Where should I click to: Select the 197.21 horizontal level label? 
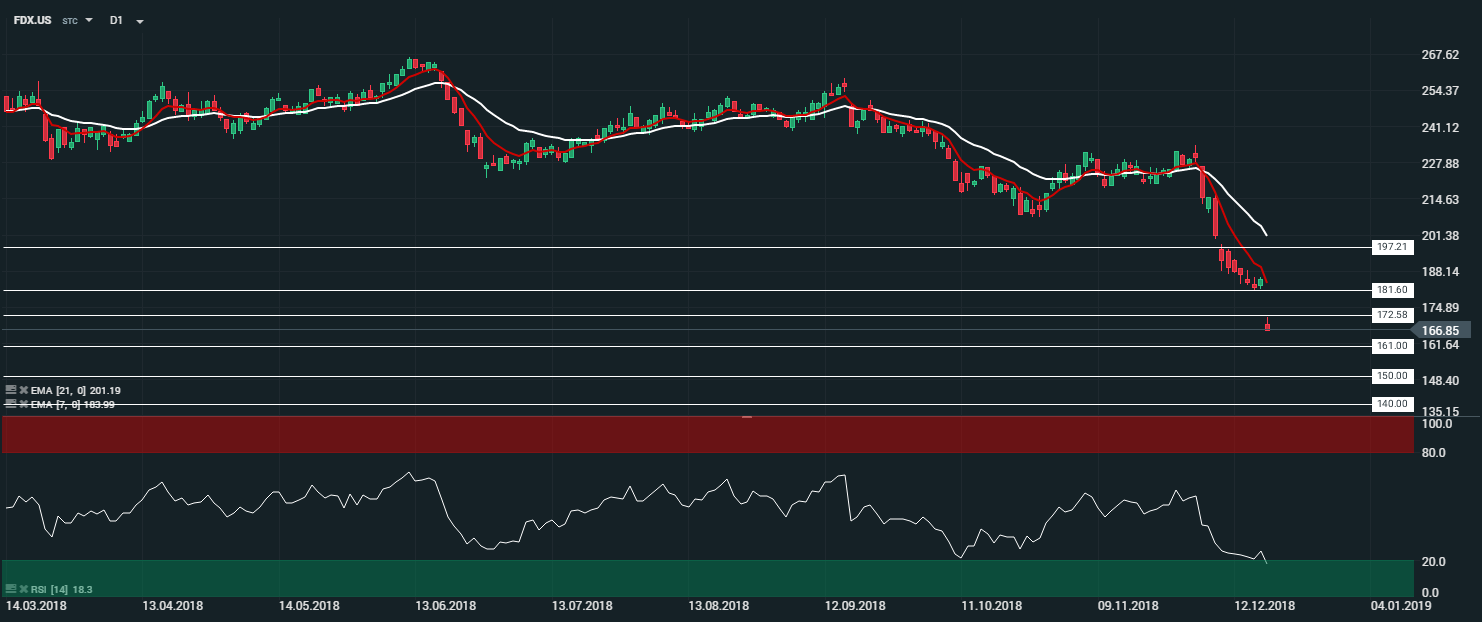(x=1392, y=247)
